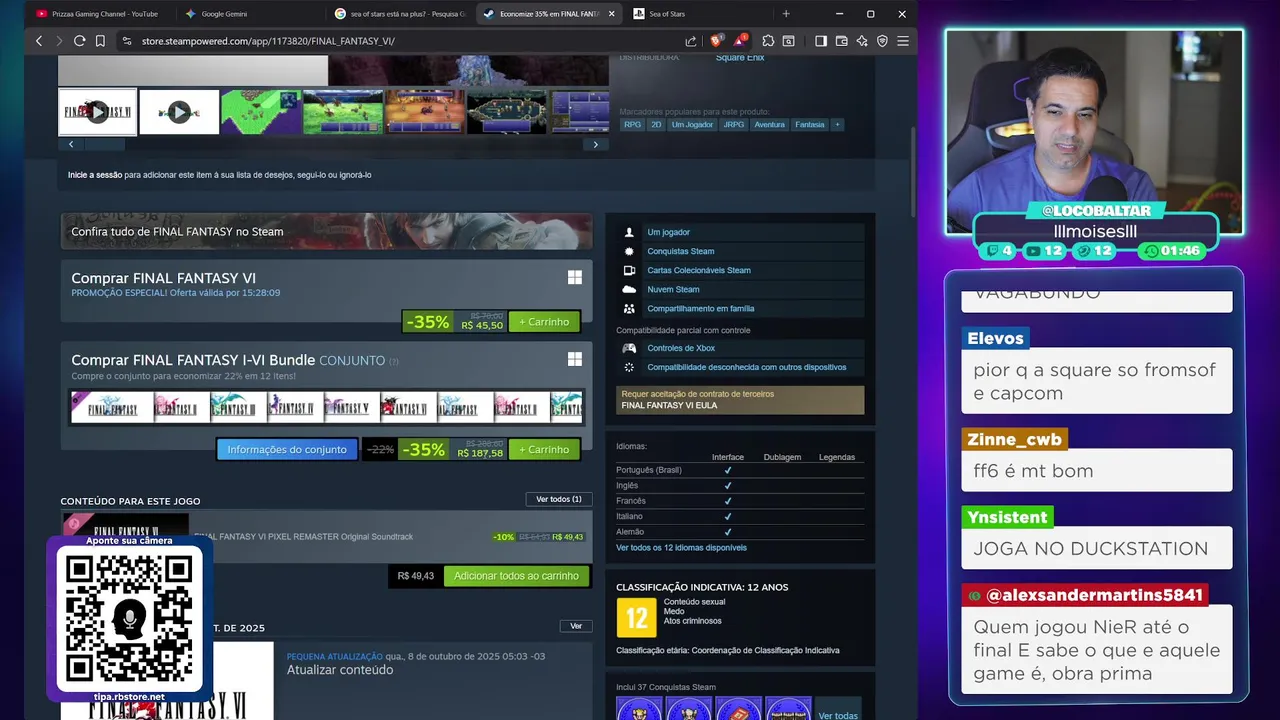Image resolution: width=1280 pixels, height=720 pixels.
Task: Click the thumbnail strip scrollbar
Action: pyautogui.click(x=105, y=144)
